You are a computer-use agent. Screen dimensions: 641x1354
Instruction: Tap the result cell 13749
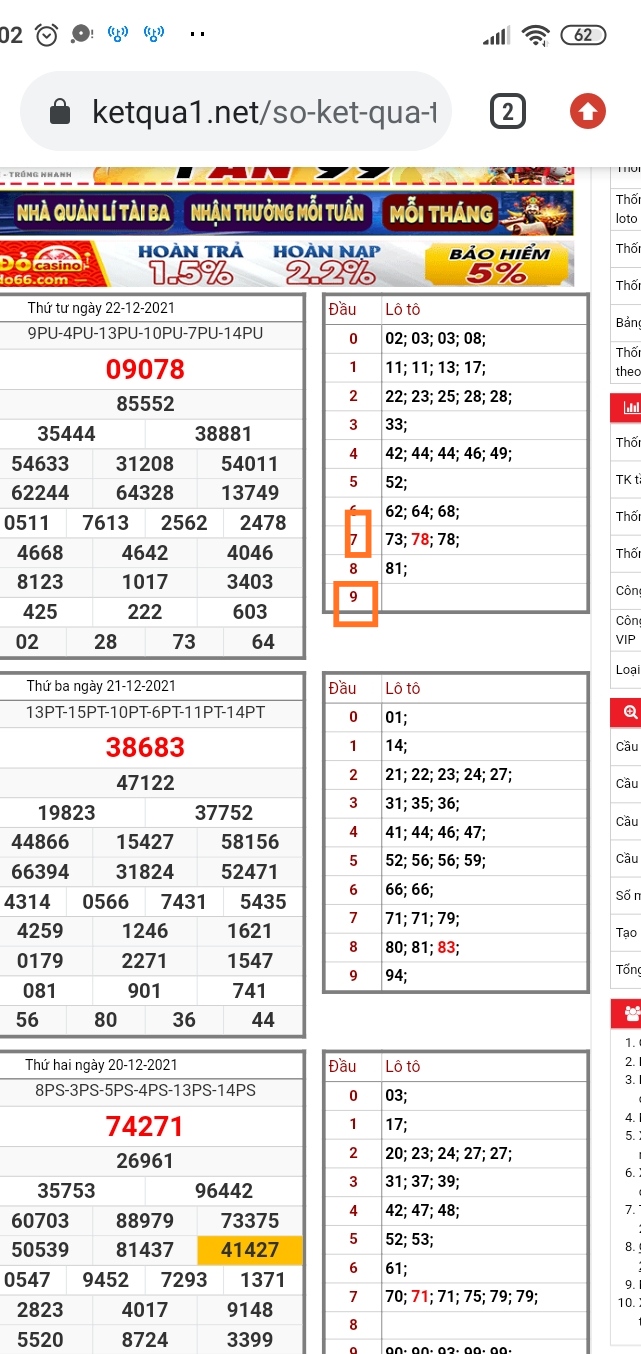click(250, 493)
